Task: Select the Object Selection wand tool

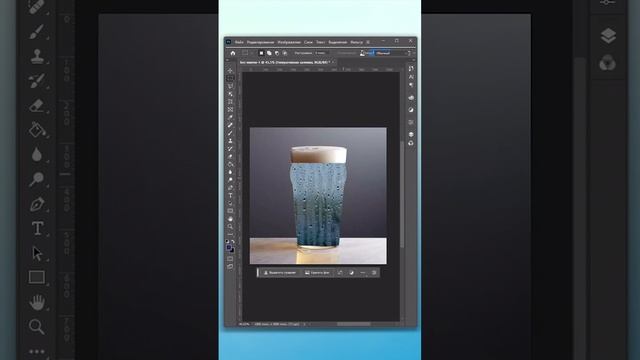Action: point(230,94)
